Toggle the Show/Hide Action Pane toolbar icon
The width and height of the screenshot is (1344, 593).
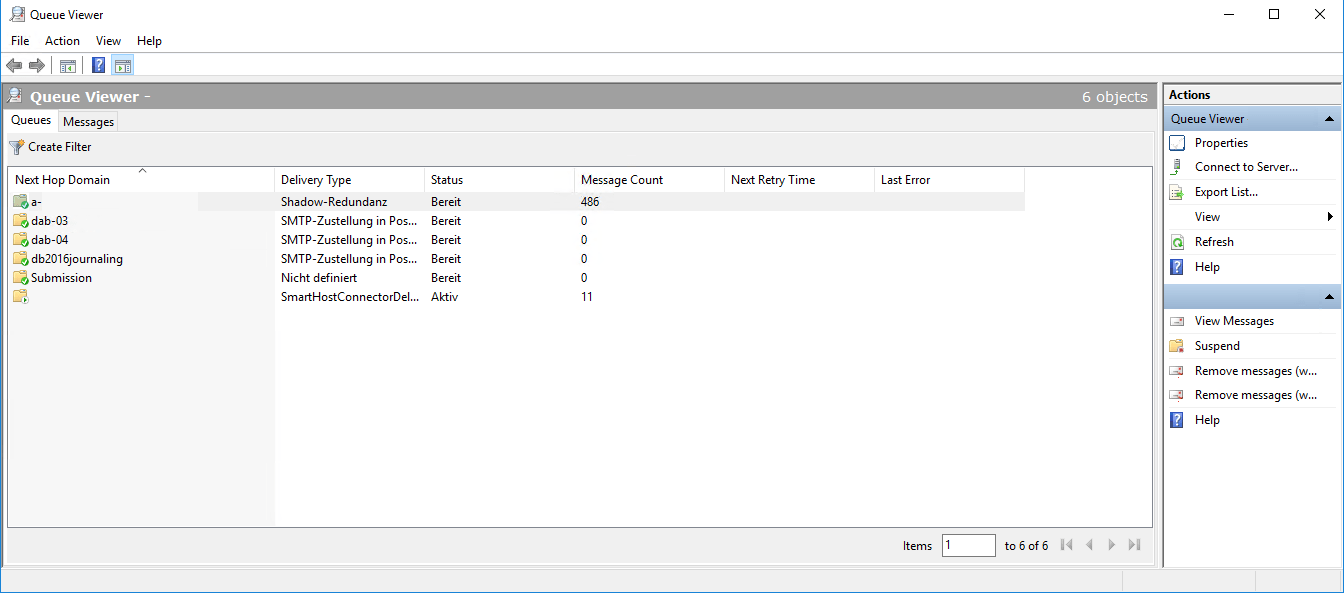pos(122,66)
